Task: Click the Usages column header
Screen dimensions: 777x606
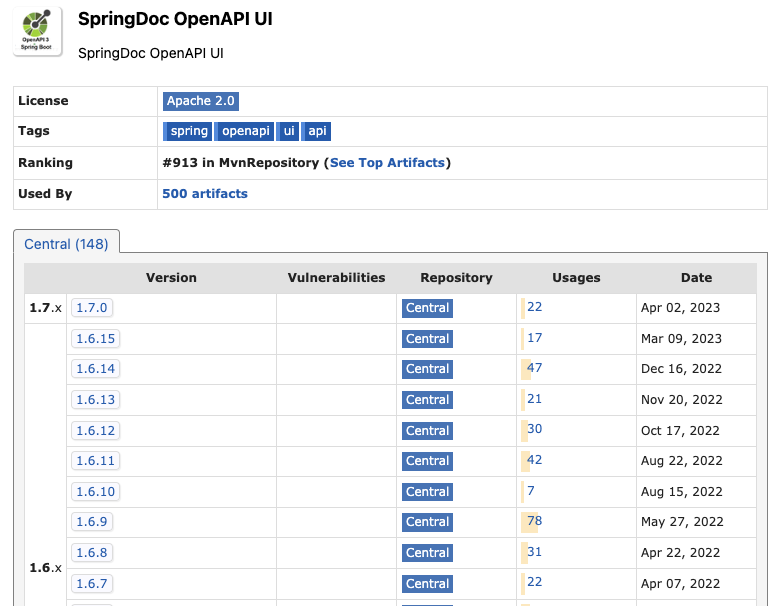Action: (576, 278)
